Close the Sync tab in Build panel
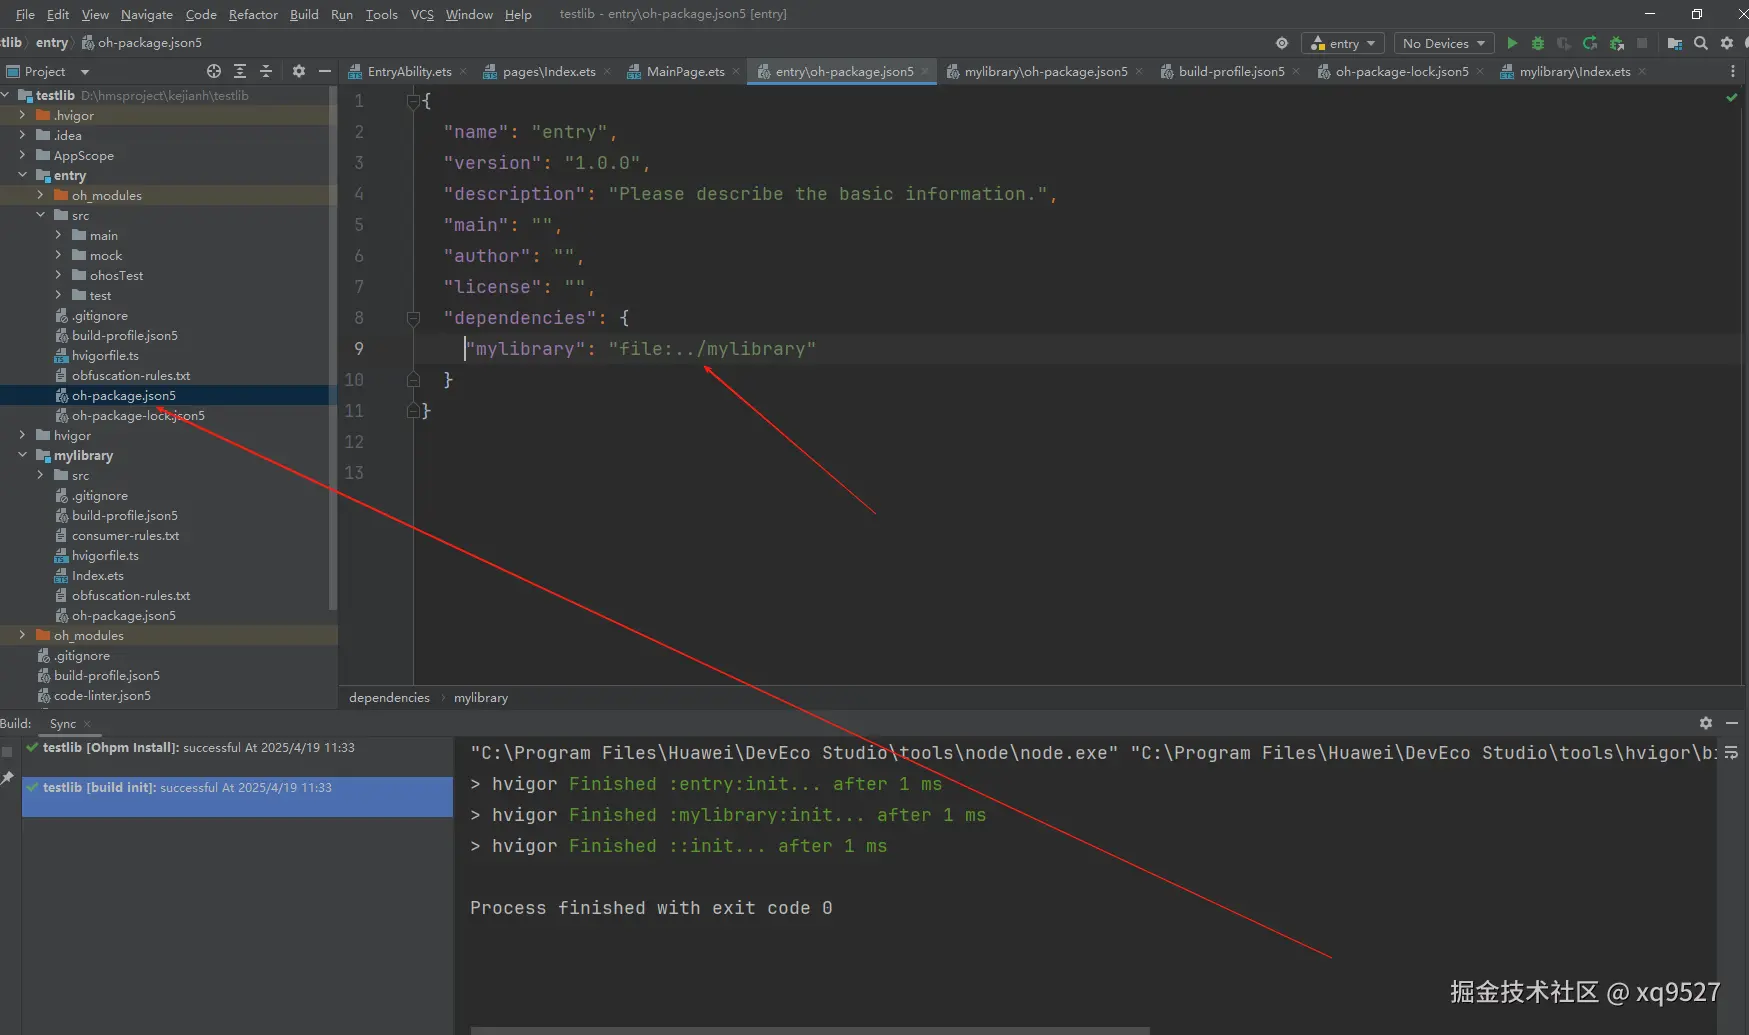 [x=87, y=724]
